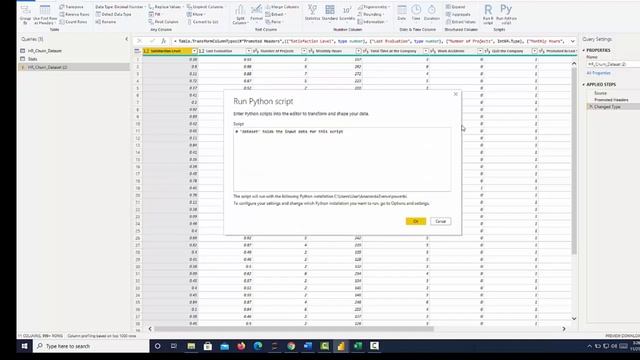
Task: Click Detect Data Type
Action: tap(113, 14)
